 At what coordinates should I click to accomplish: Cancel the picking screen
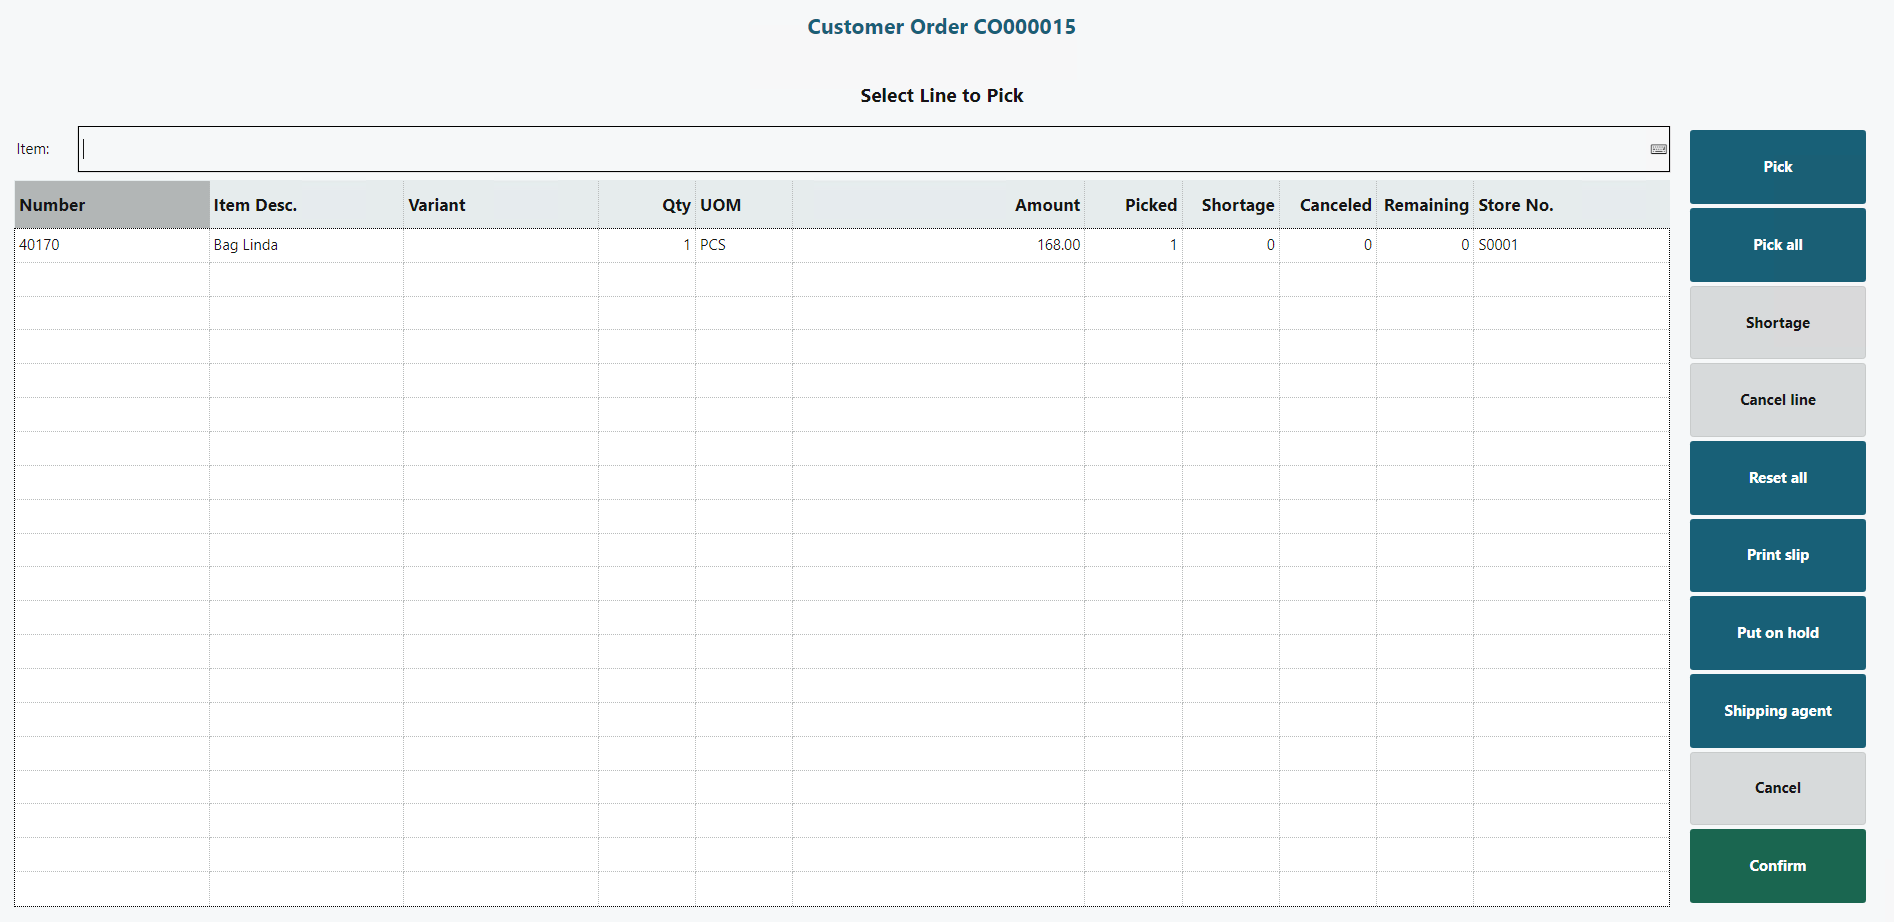(1777, 788)
